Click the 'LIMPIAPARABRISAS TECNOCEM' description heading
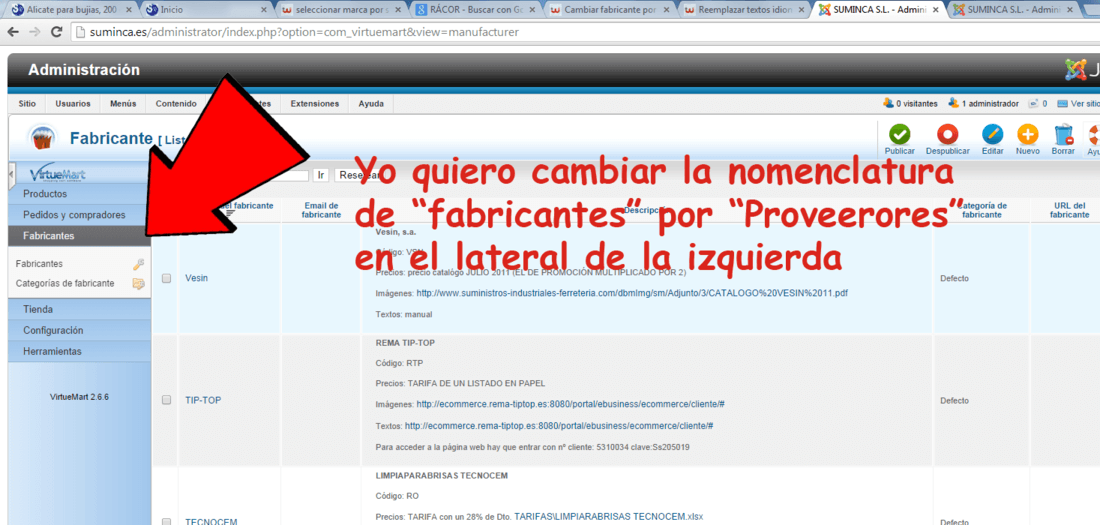The width and height of the screenshot is (1100, 525). tap(441, 476)
